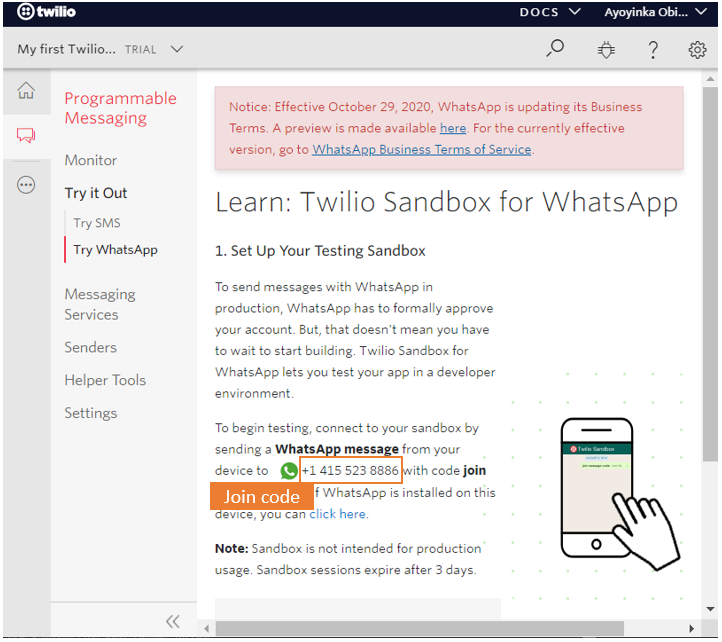Select Monitor in the sidebar

point(91,160)
